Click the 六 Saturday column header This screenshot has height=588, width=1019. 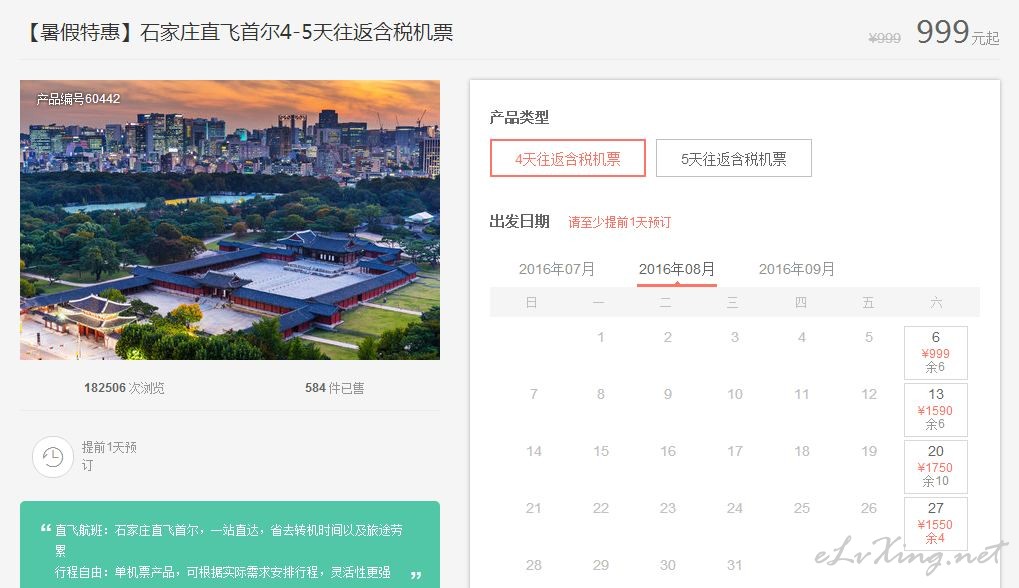[936, 302]
